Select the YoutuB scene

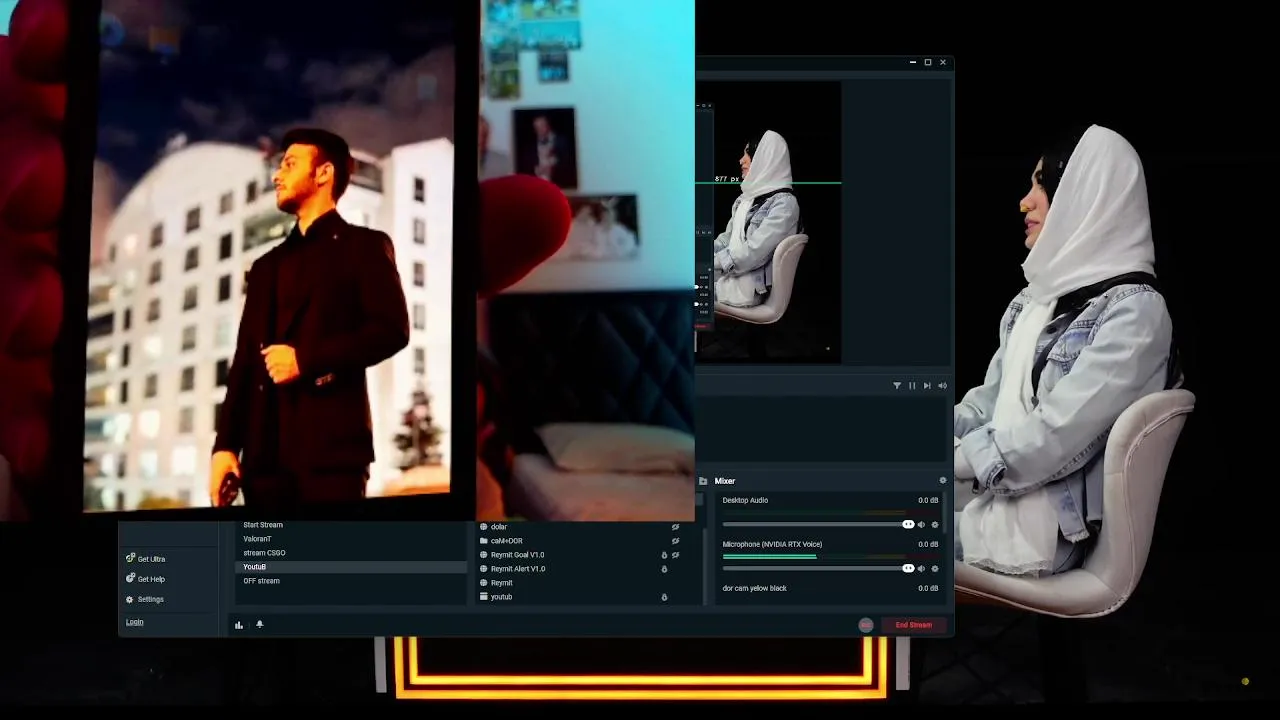pyautogui.click(x=350, y=567)
